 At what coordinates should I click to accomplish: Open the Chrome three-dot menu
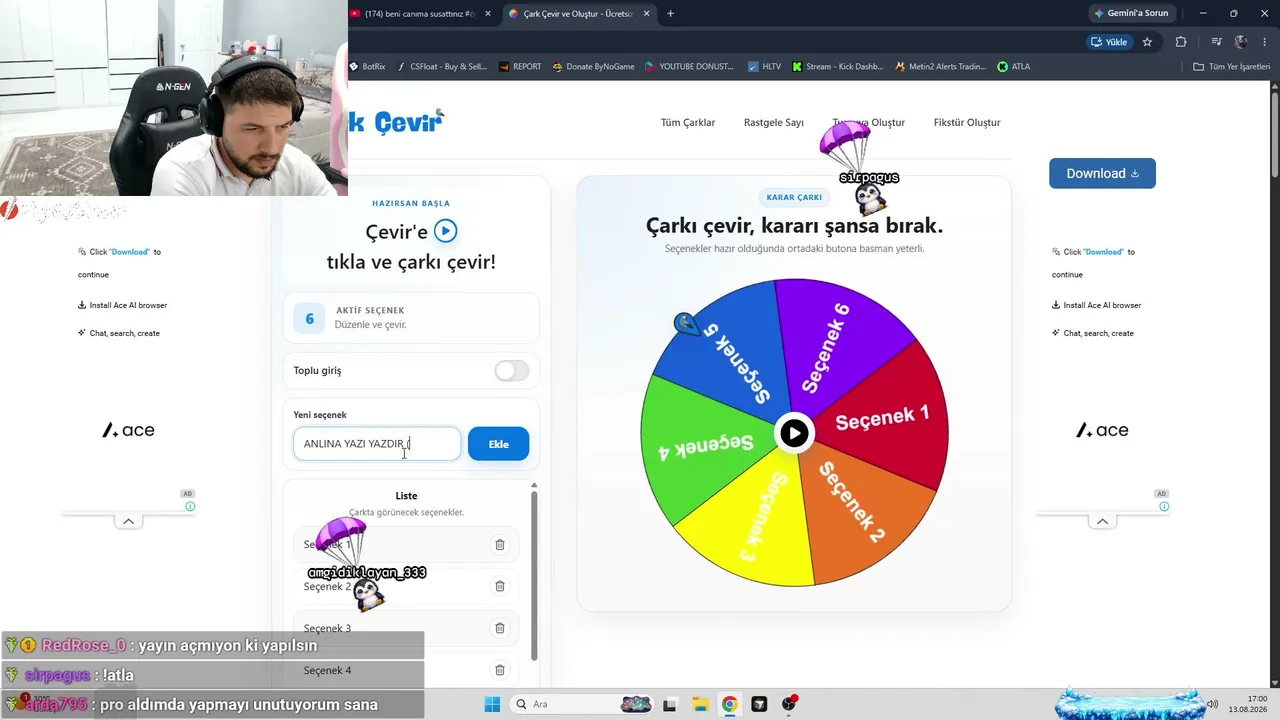pyautogui.click(x=1265, y=42)
